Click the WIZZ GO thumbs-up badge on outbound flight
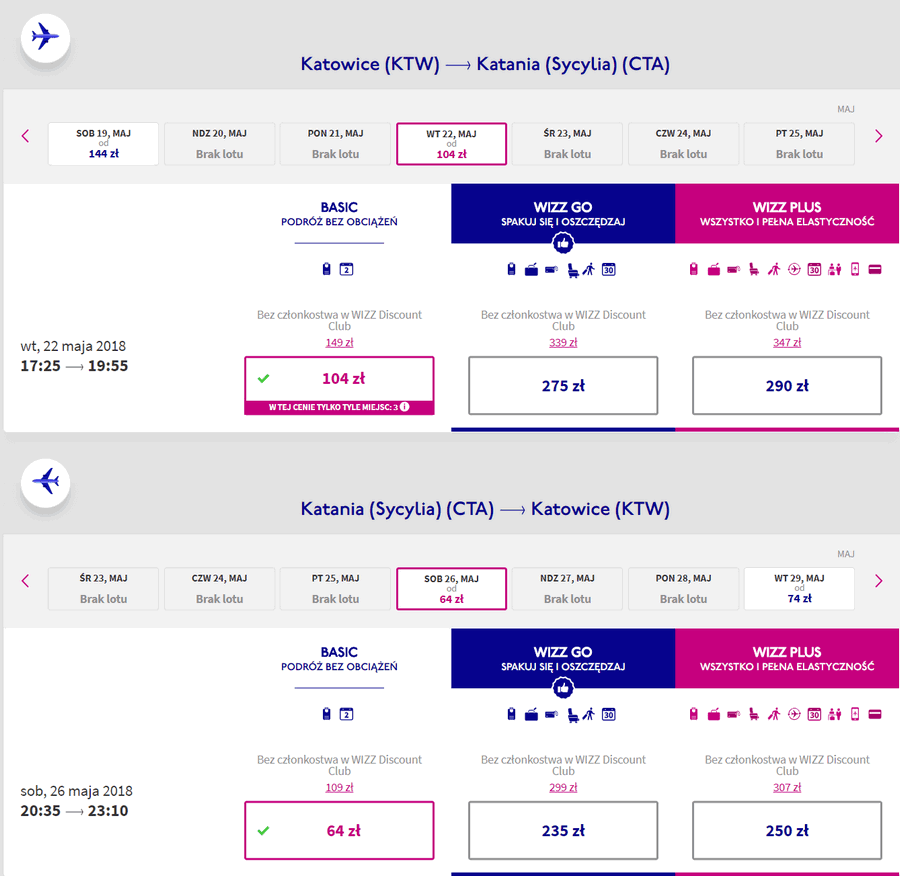Image resolution: width=900 pixels, height=876 pixels. [563, 243]
